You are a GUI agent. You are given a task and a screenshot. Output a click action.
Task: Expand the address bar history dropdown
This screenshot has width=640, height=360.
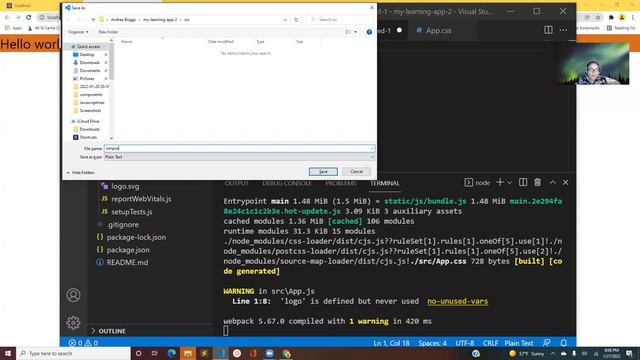285,20
